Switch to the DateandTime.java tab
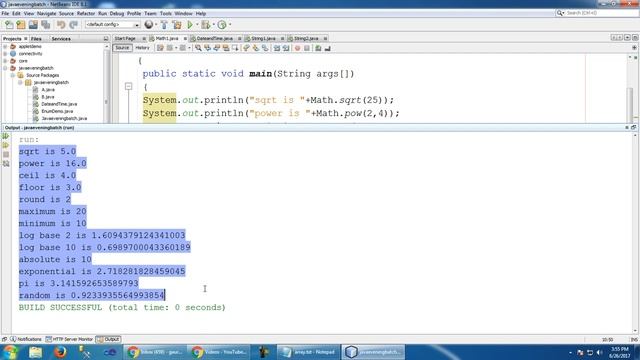This screenshot has width=640, height=360. [x=214, y=38]
